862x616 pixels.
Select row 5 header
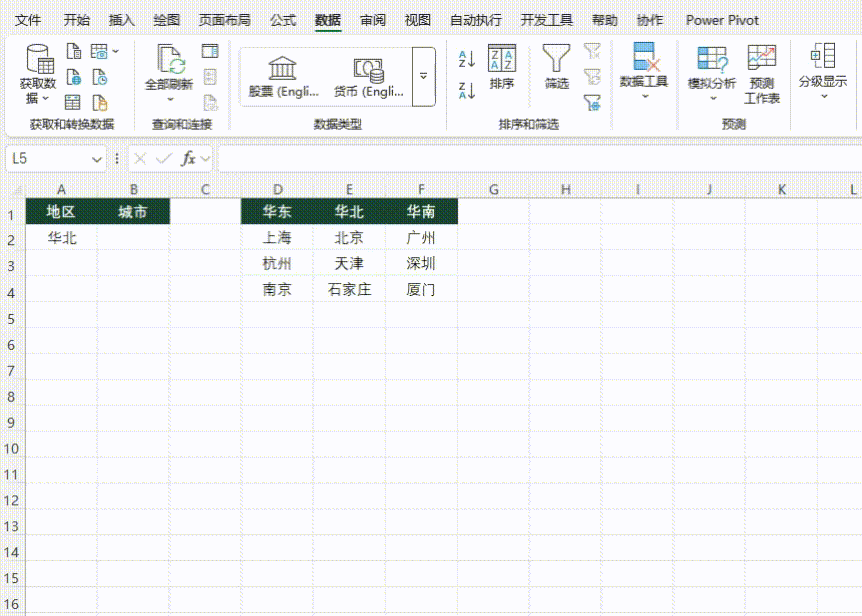point(12,319)
